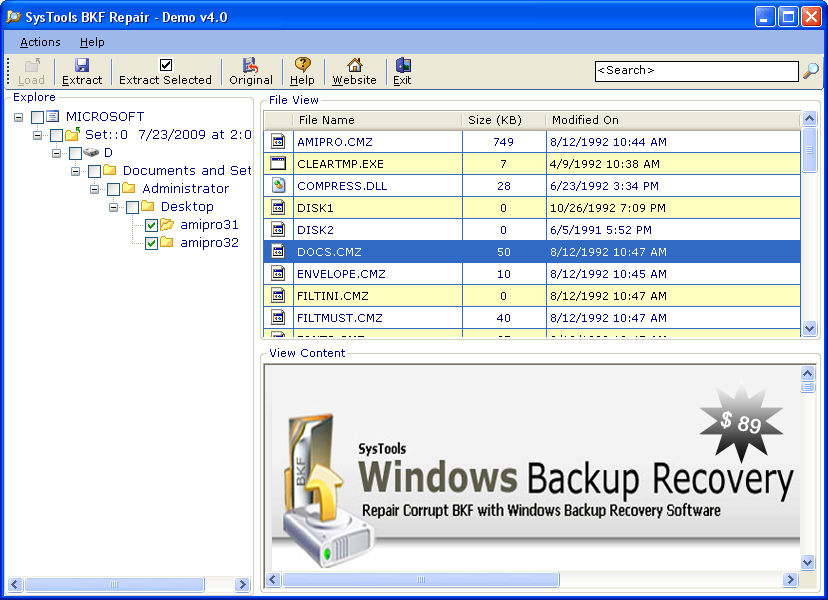
Task: Click the Original toolbar icon
Action: pos(250,65)
